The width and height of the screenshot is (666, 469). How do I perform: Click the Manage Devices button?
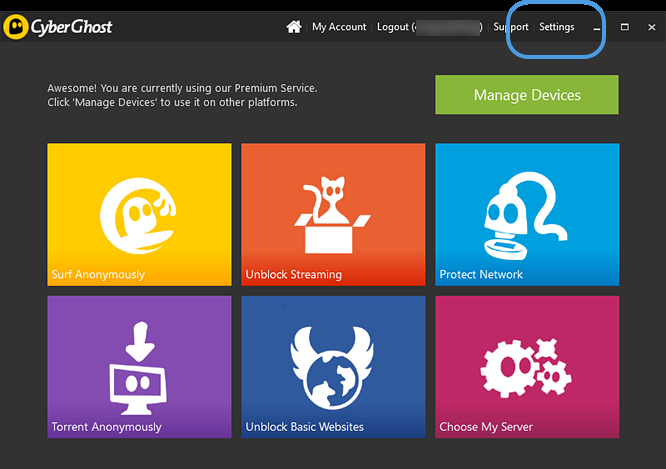pyautogui.click(x=527, y=95)
